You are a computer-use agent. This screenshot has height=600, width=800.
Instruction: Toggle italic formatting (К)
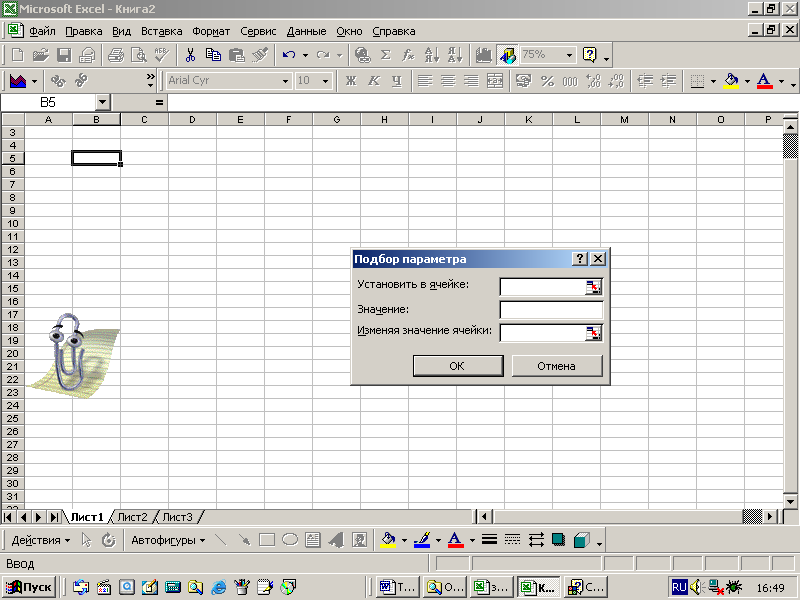tap(374, 81)
